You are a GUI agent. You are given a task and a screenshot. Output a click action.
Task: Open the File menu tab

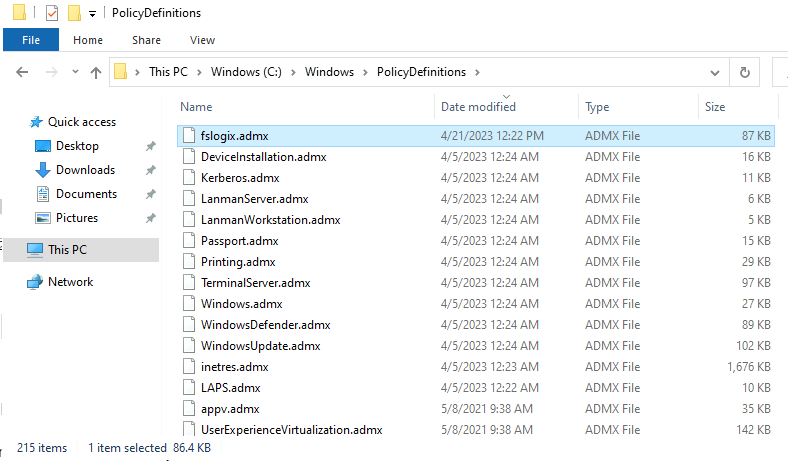click(31, 40)
